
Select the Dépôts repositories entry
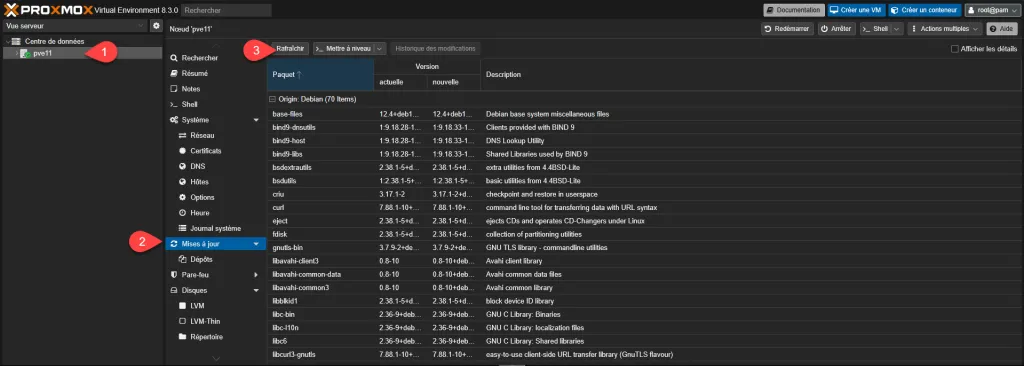click(x=201, y=259)
